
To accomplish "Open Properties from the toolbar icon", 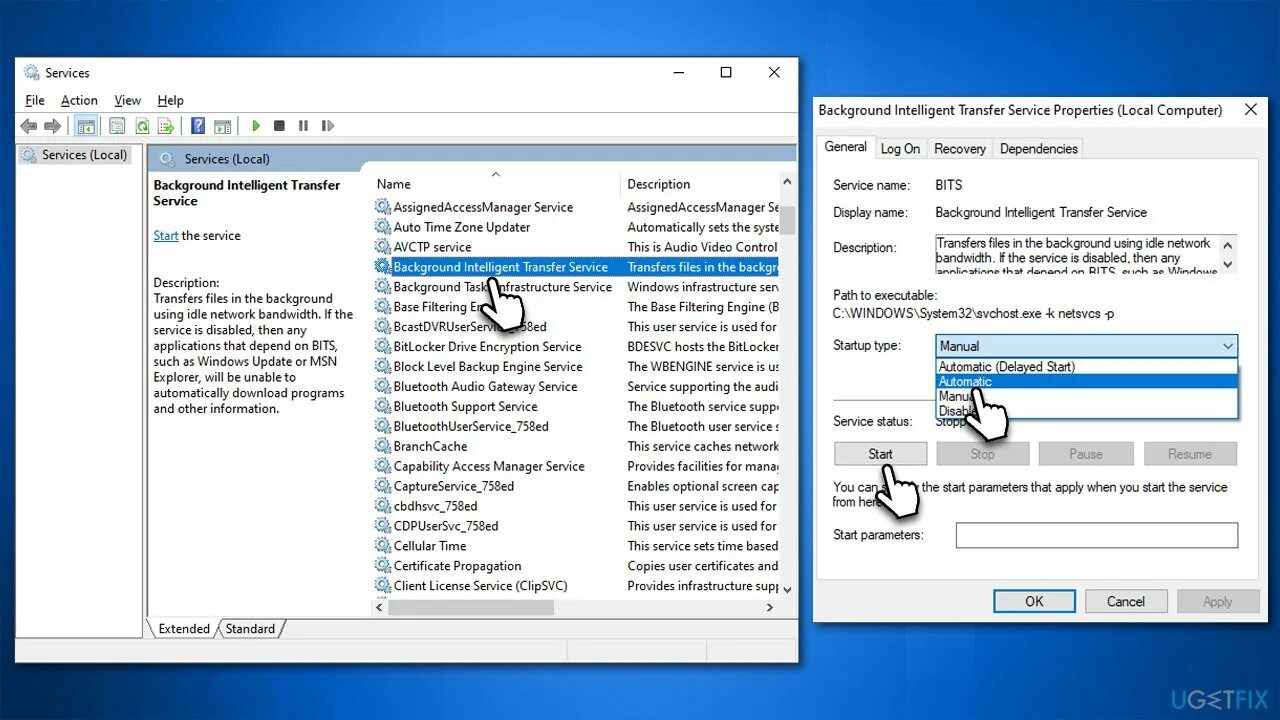I will 117,125.
